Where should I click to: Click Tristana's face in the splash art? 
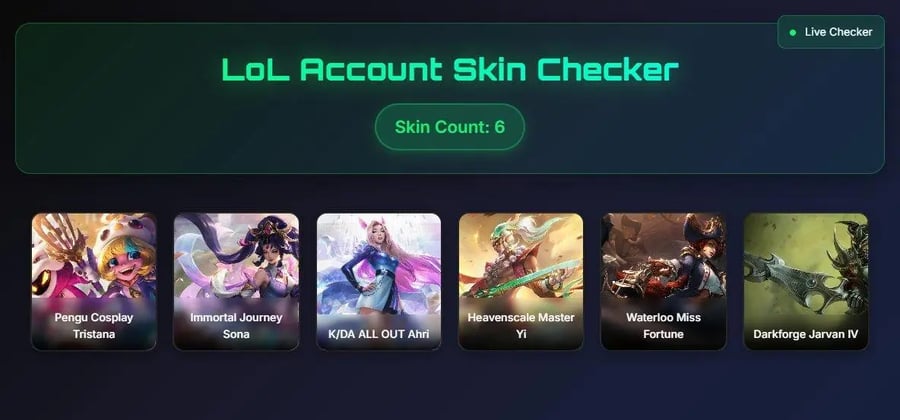coord(125,263)
